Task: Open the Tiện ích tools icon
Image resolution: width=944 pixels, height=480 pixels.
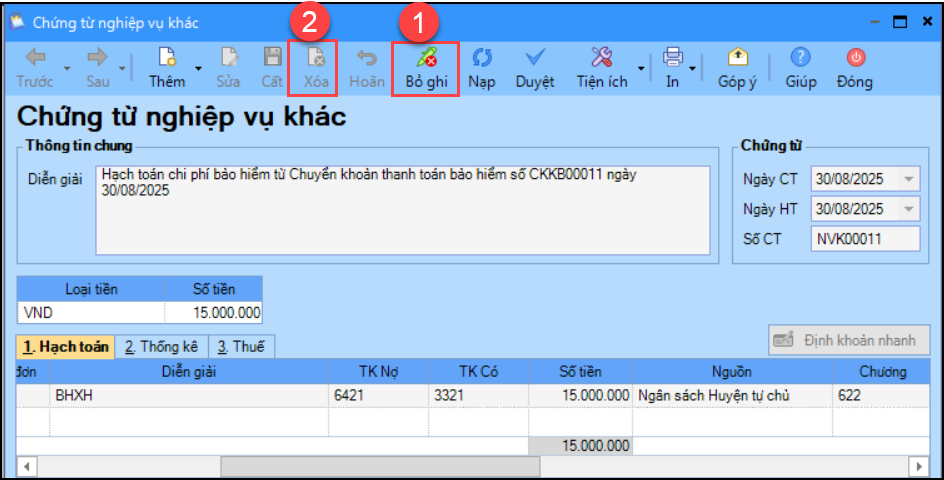Action: (x=601, y=57)
